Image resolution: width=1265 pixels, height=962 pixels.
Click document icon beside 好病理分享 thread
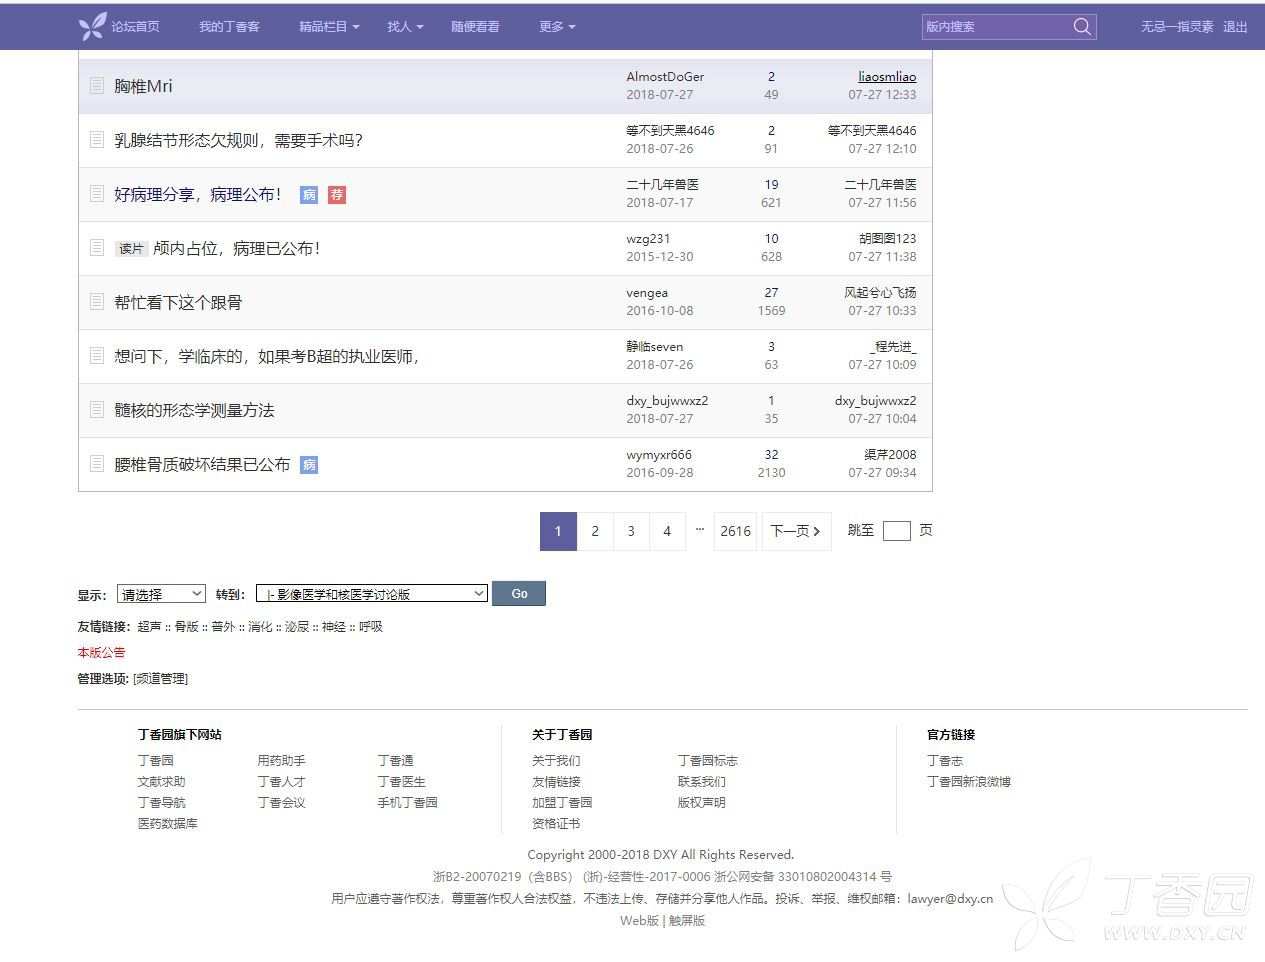97,193
